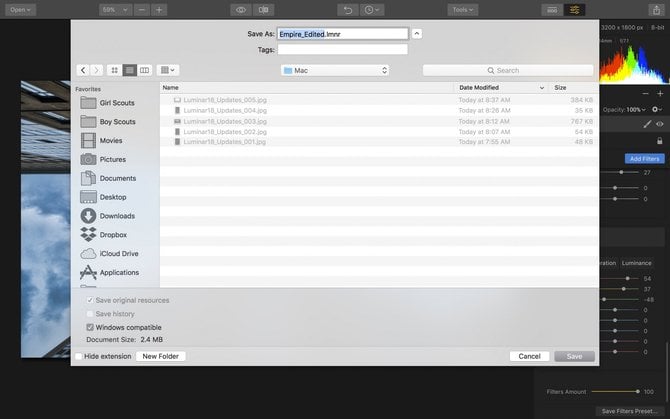Toggle Windows compatible checkbox
The width and height of the screenshot is (670, 419).
point(90,328)
